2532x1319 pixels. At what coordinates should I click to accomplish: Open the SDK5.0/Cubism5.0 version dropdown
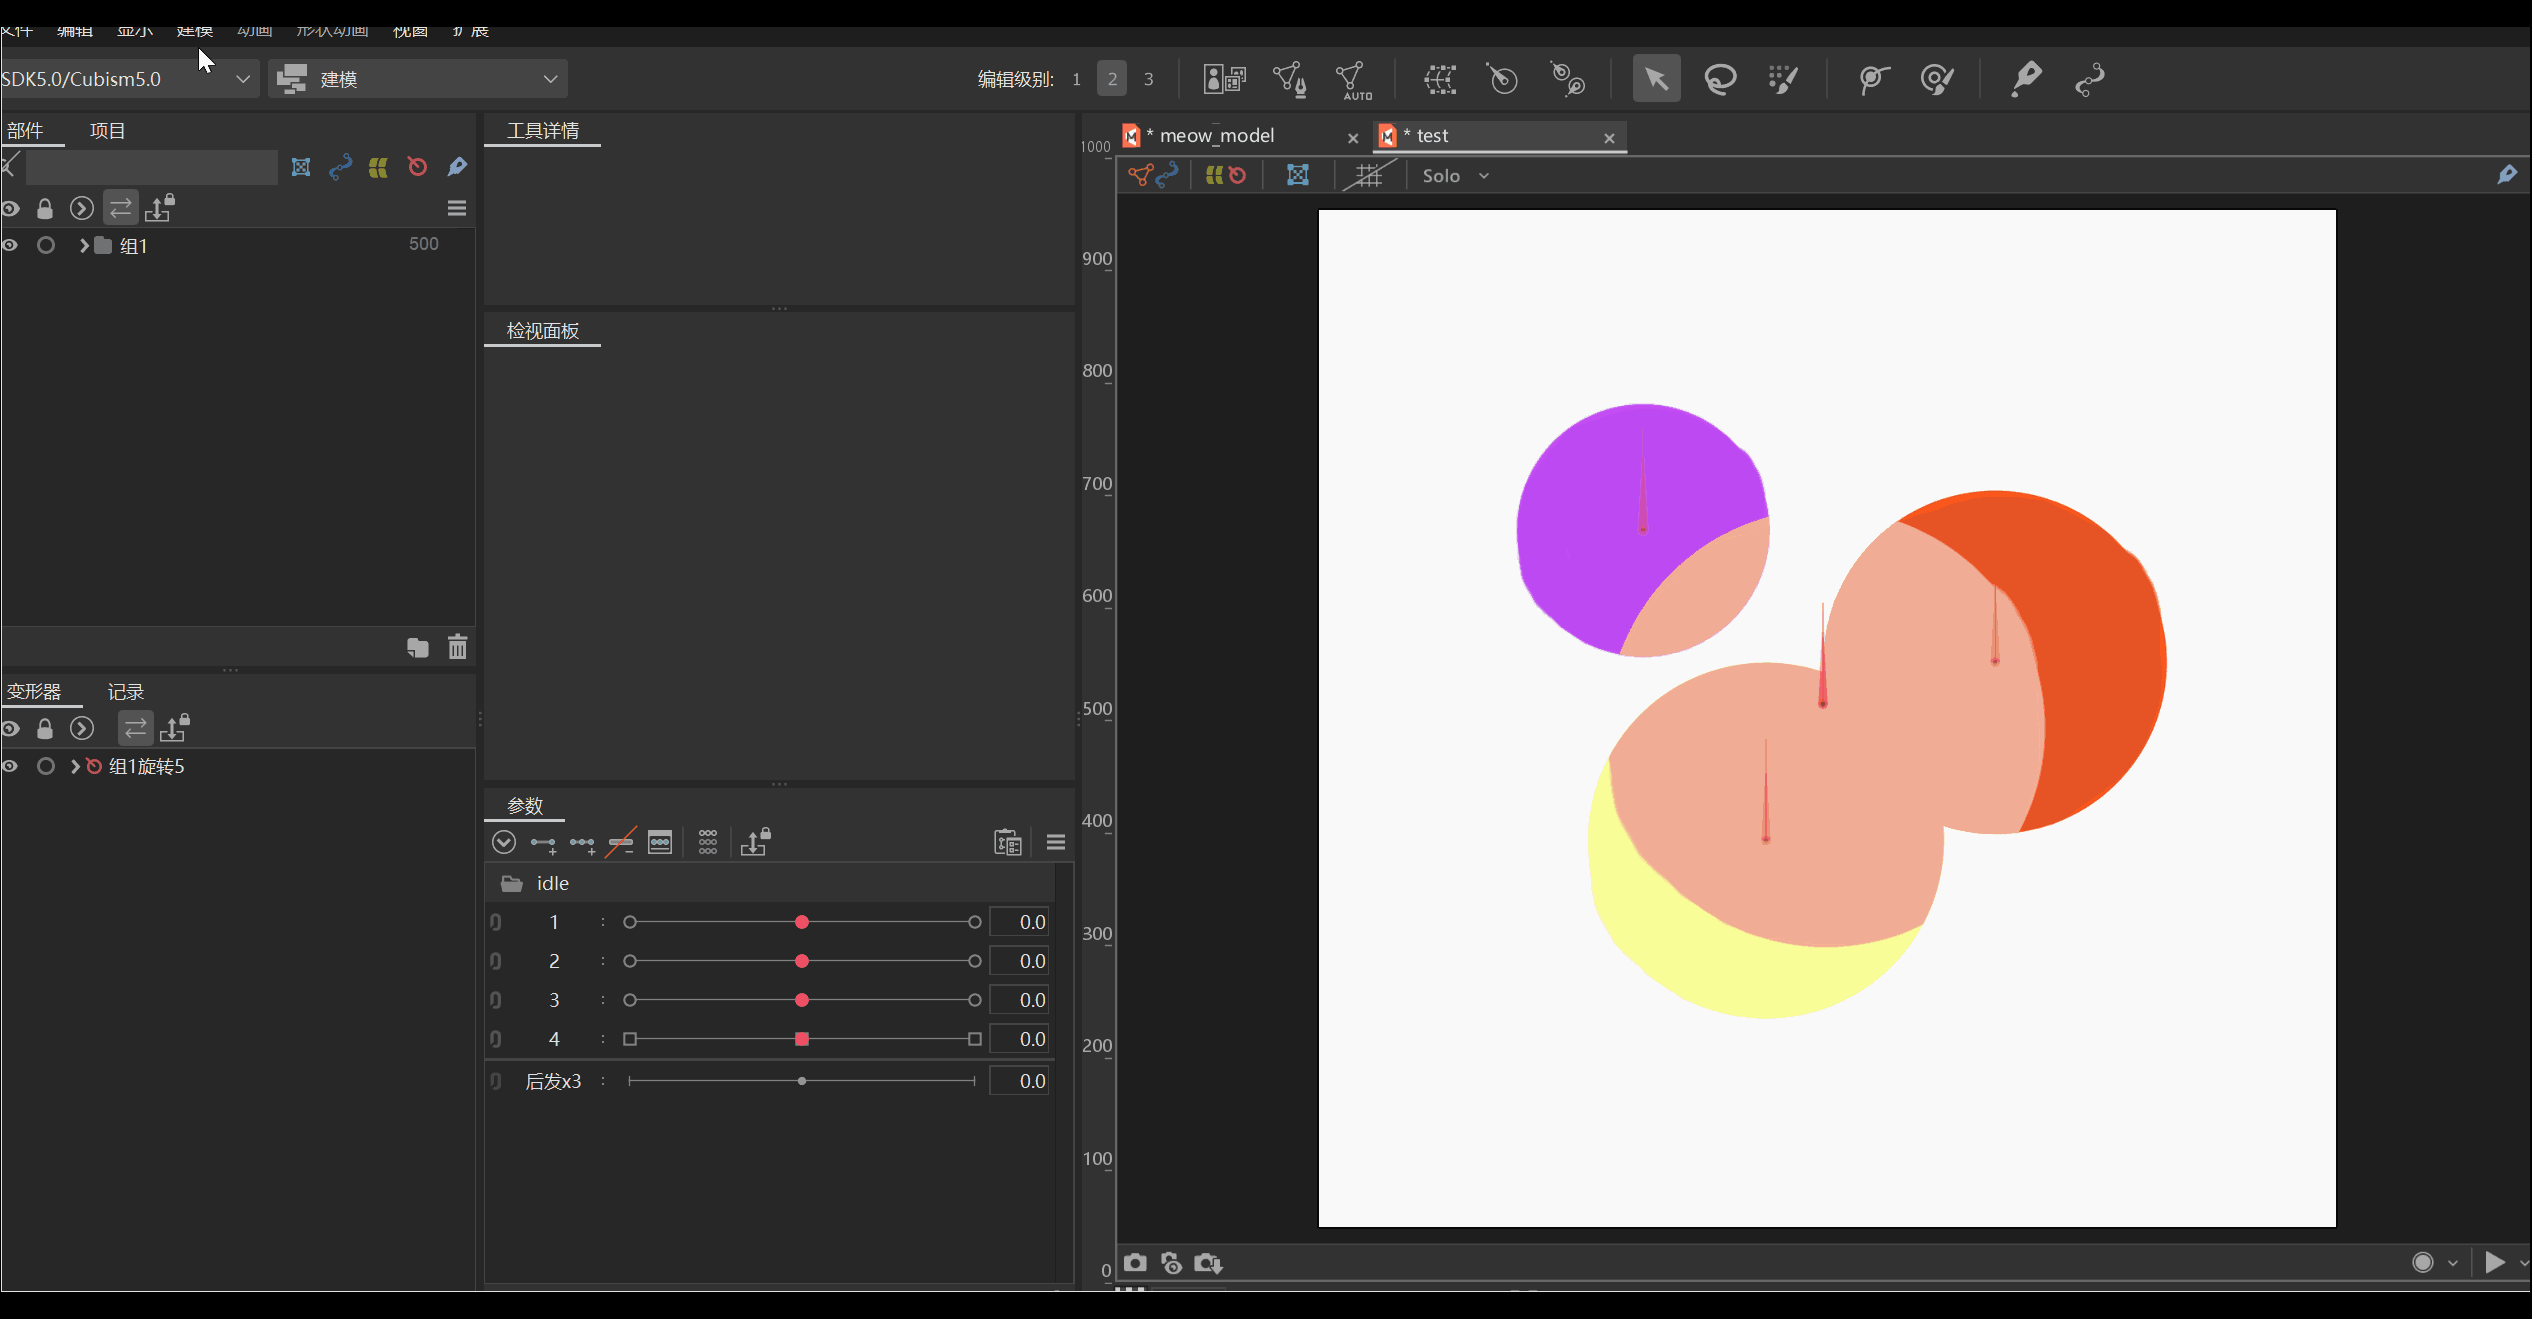pos(128,79)
